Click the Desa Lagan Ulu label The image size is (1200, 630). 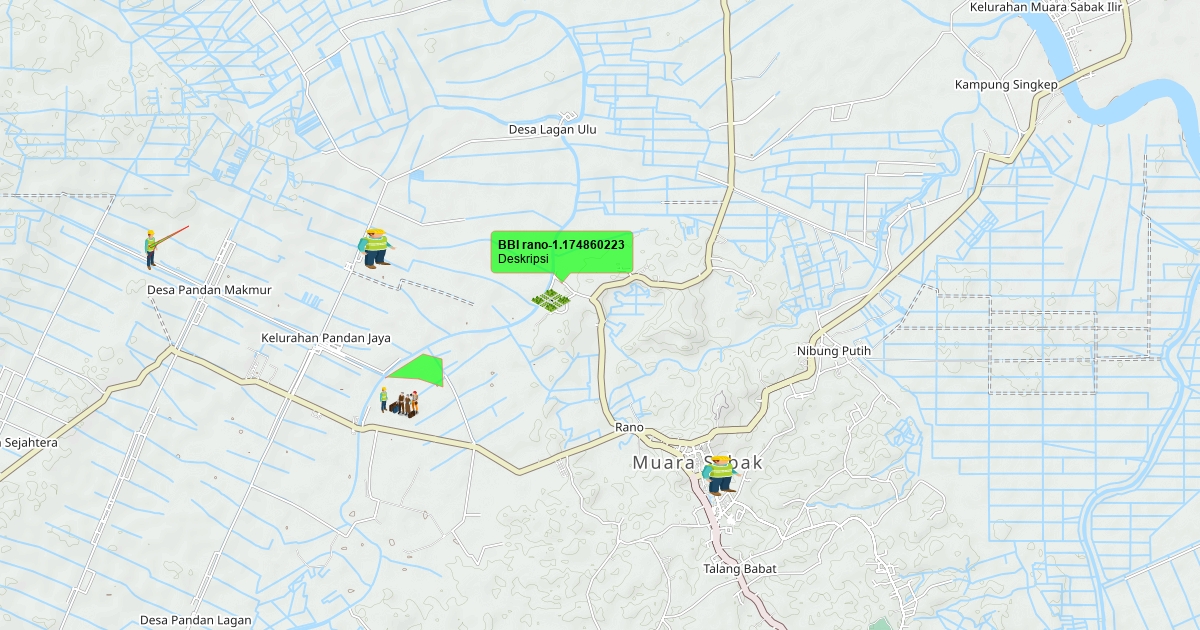[x=552, y=130]
